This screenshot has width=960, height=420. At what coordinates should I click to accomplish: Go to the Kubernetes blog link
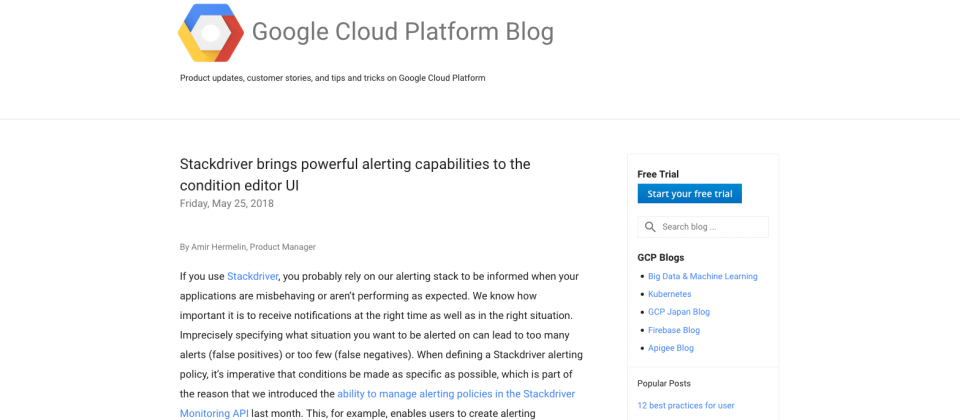click(x=669, y=294)
